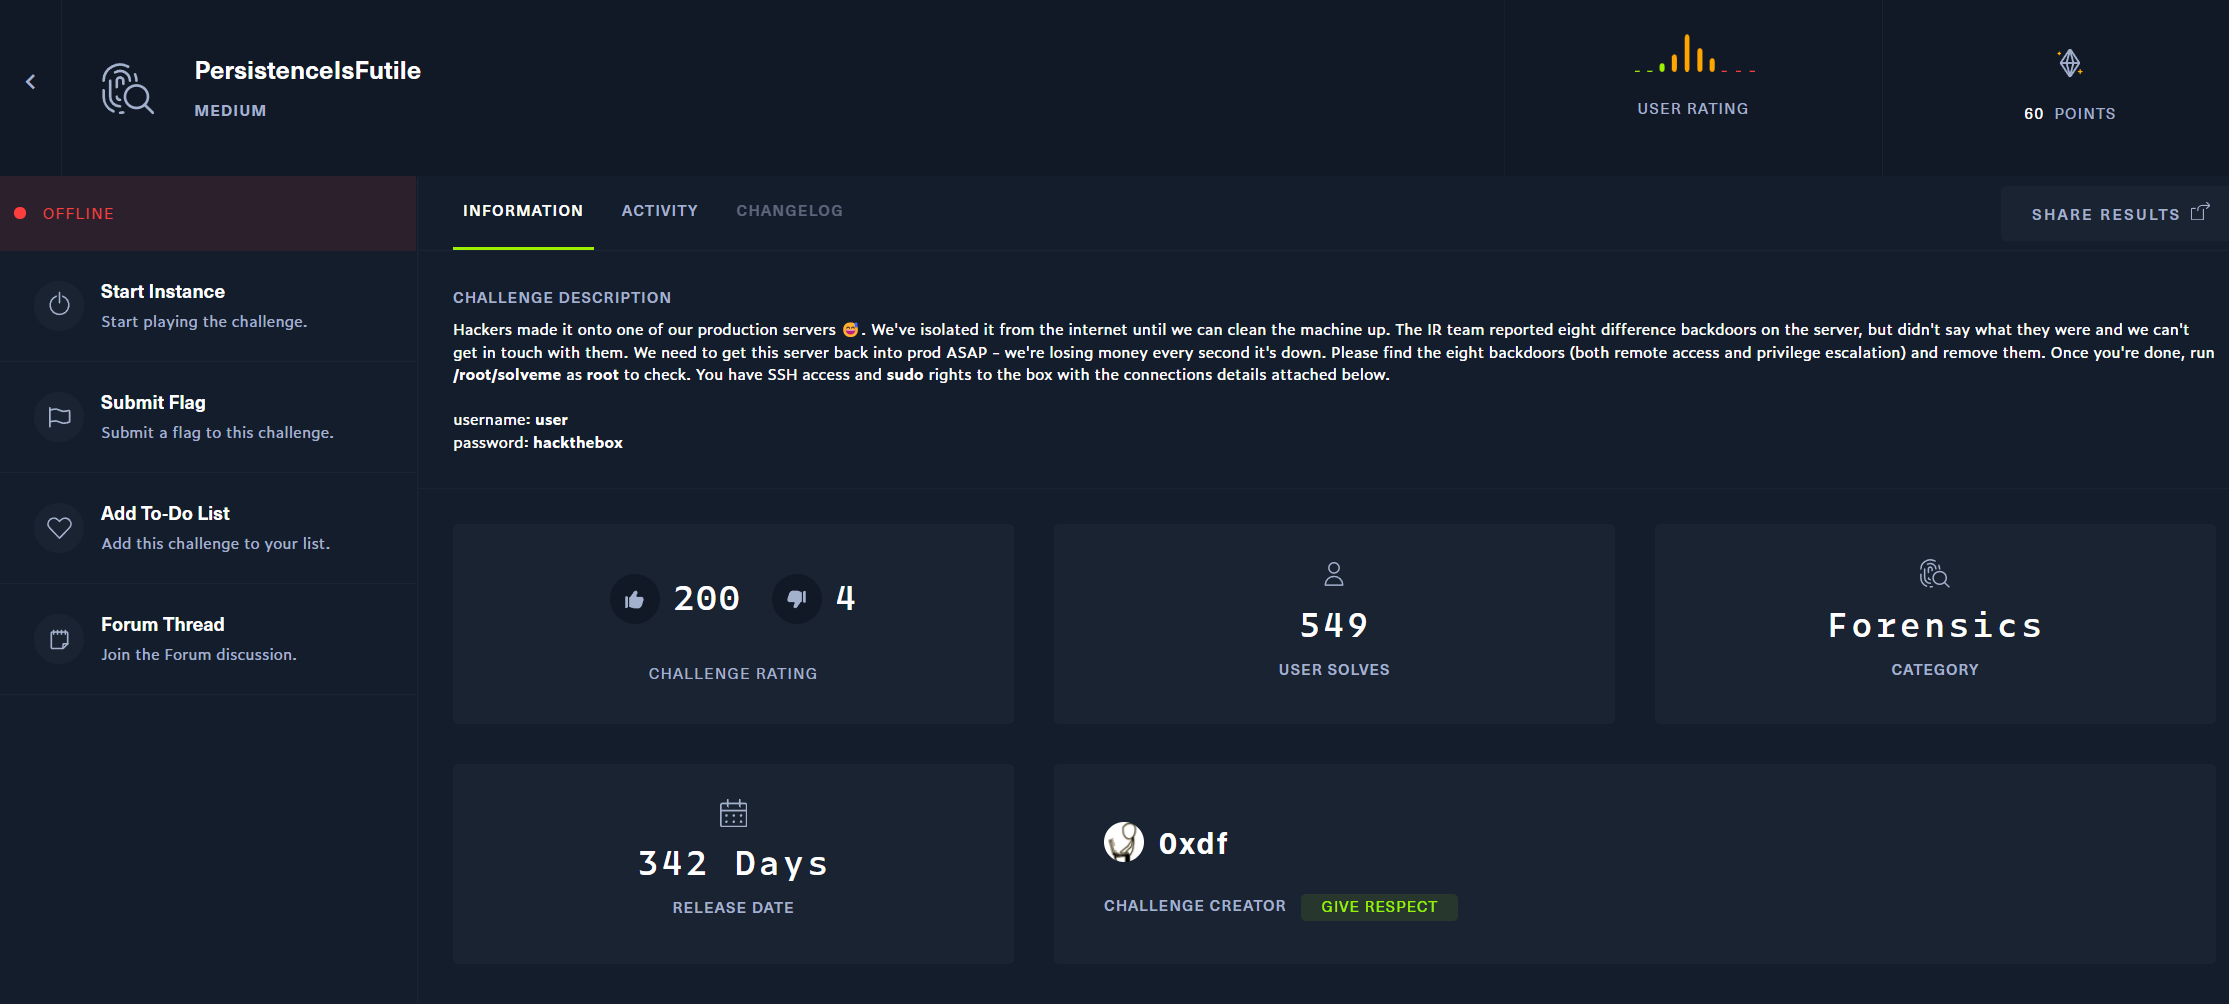Click the CHALLENGE DESCRIPTION heading
Viewport: 2229px width, 1004px height.
click(562, 298)
